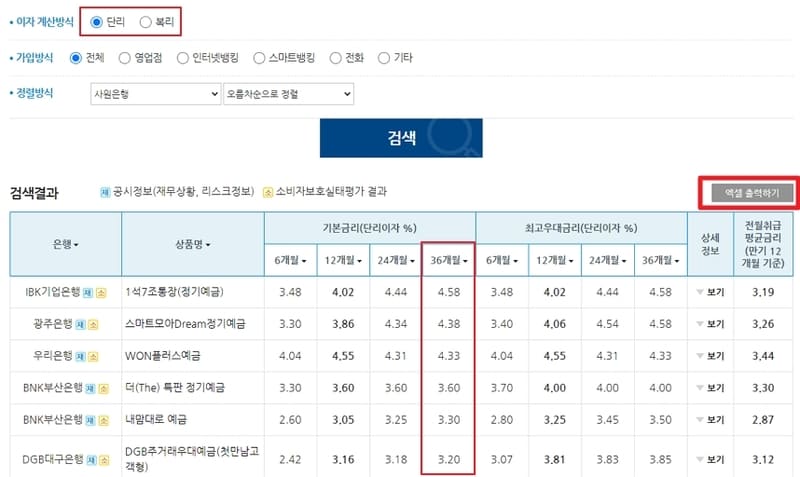Choose 전체 for 가입방식
The width and height of the screenshot is (800, 477).
pos(76,58)
